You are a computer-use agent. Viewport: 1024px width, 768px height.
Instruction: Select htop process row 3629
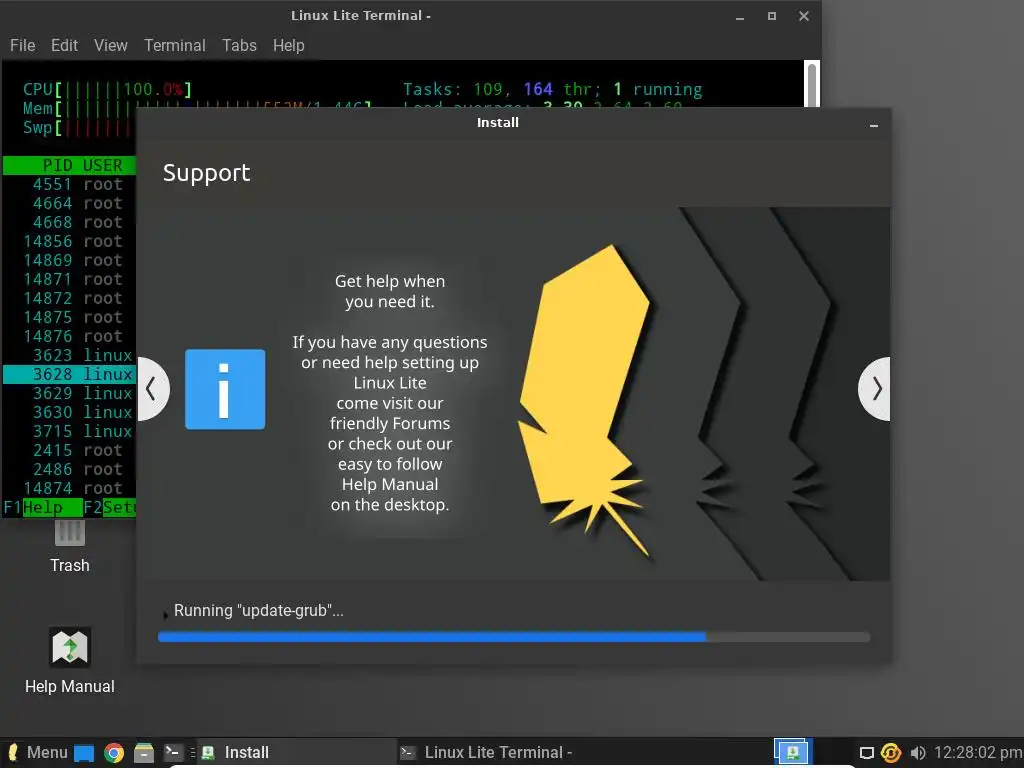click(x=69, y=393)
